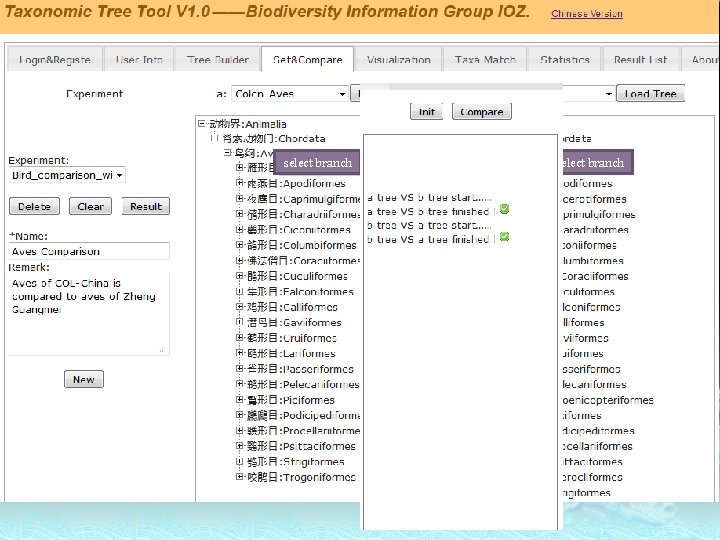Collapse the Aves class node in tree a

[227, 152]
